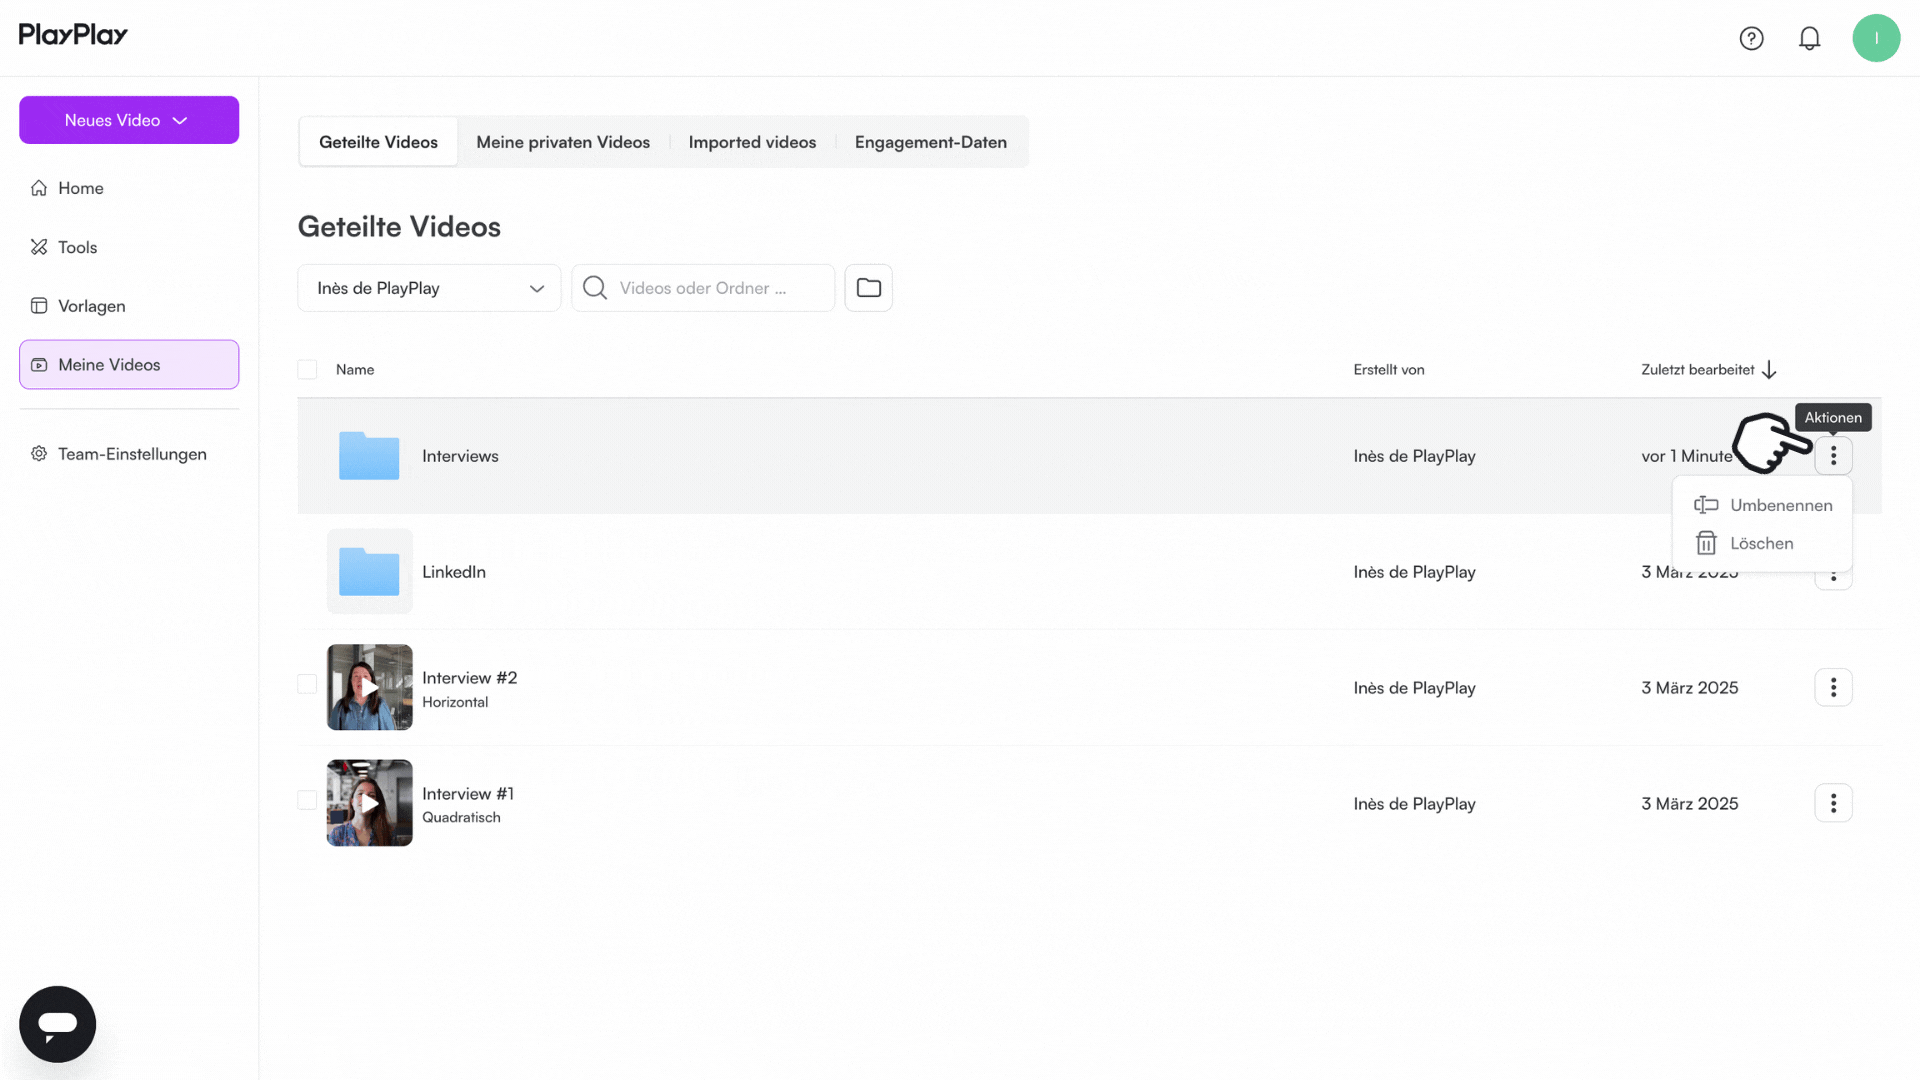Click the new folder icon button
The image size is (1920, 1080).
pos(868,288)
